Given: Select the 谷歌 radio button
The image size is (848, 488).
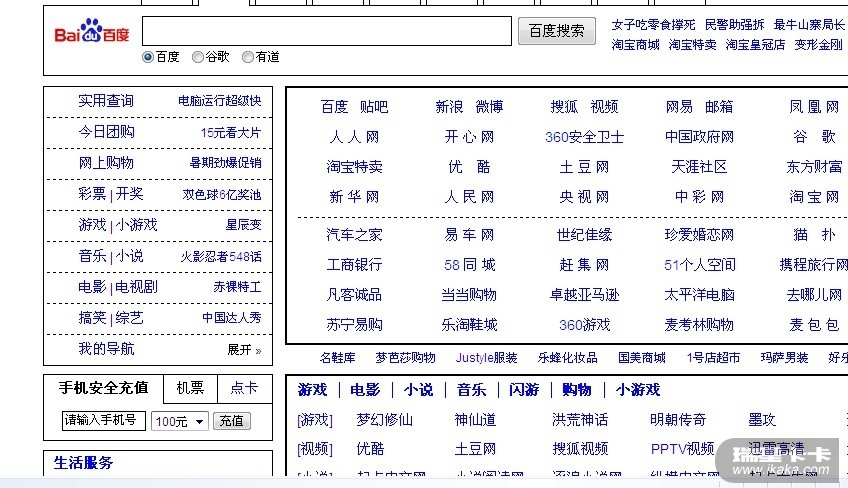Looking at the screenshot, I should [198, 57].
